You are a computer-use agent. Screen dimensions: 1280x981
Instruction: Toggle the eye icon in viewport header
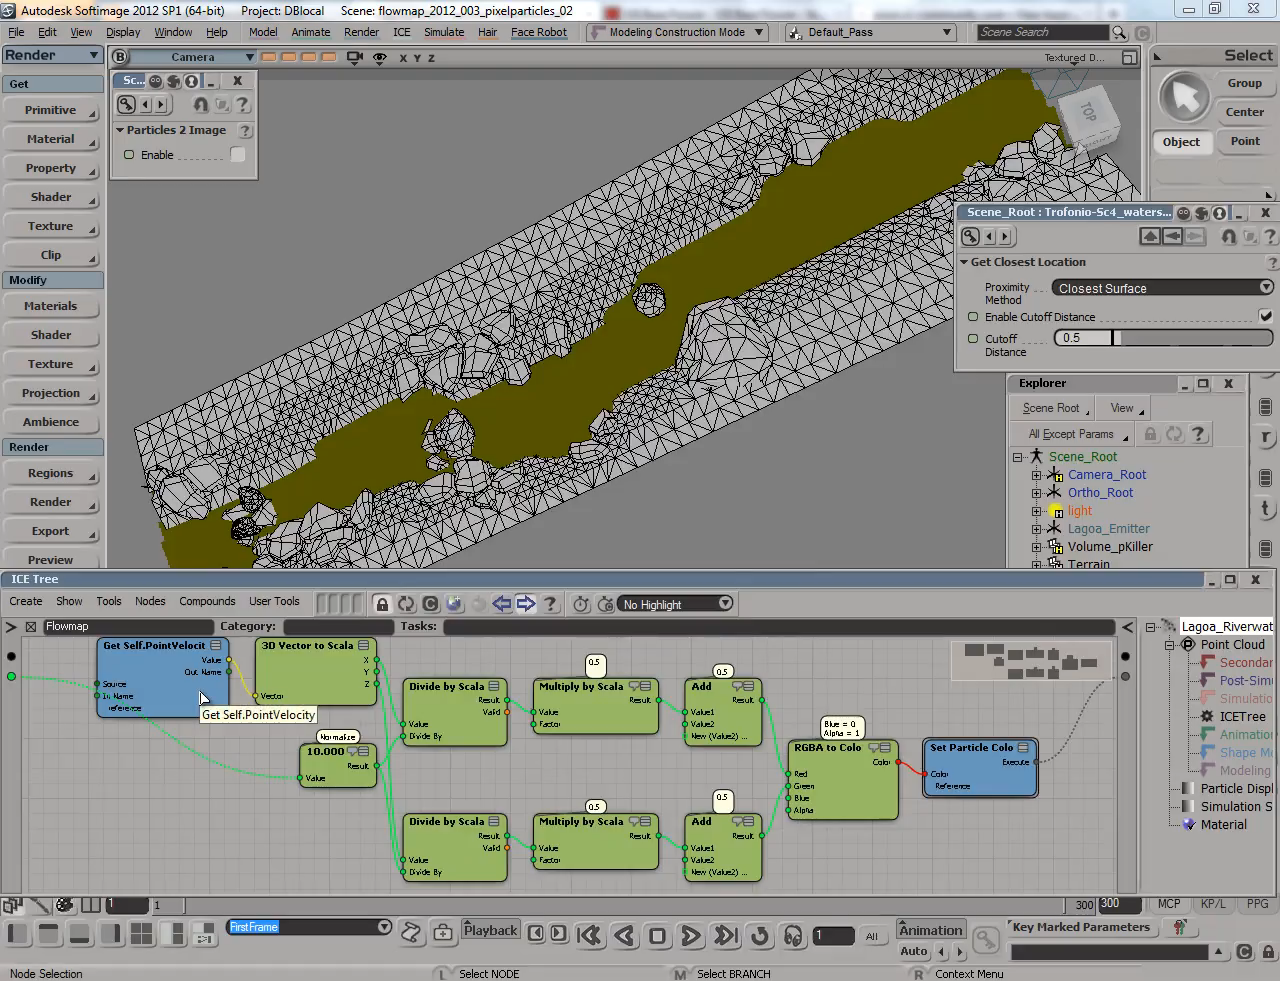(x=380, y=58)
